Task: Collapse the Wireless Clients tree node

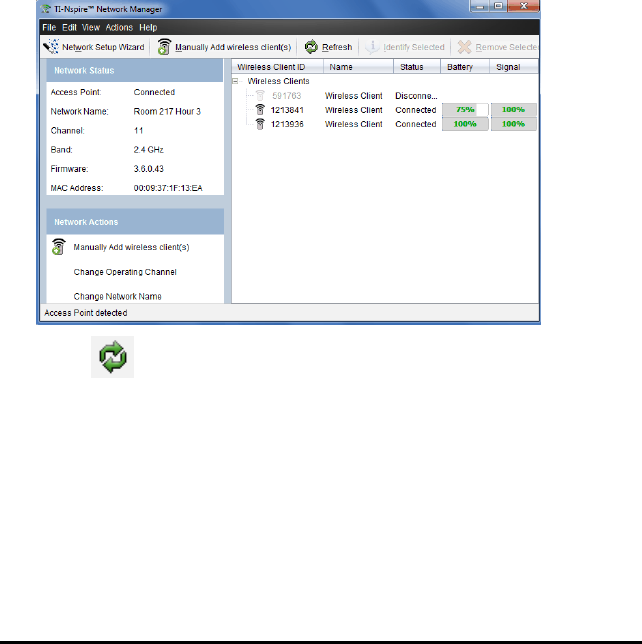Action: [x=235, y=81]
